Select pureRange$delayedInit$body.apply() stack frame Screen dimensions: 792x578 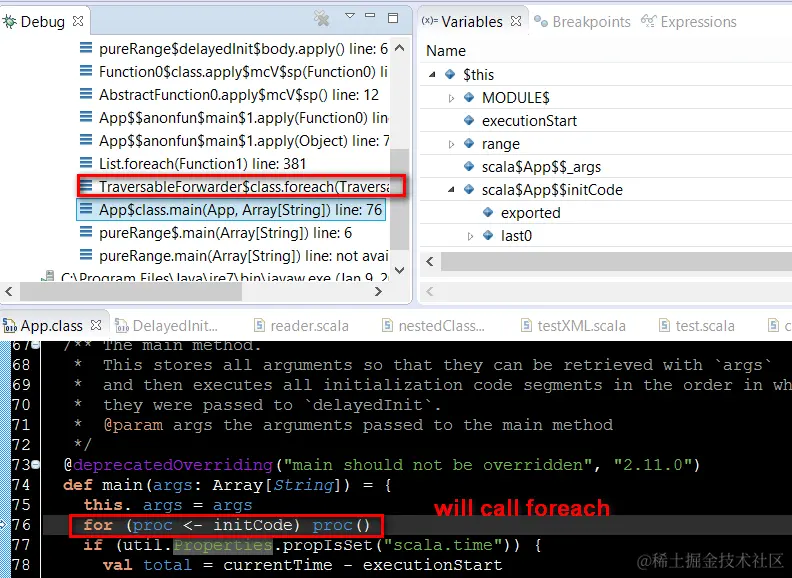(243, 49)
